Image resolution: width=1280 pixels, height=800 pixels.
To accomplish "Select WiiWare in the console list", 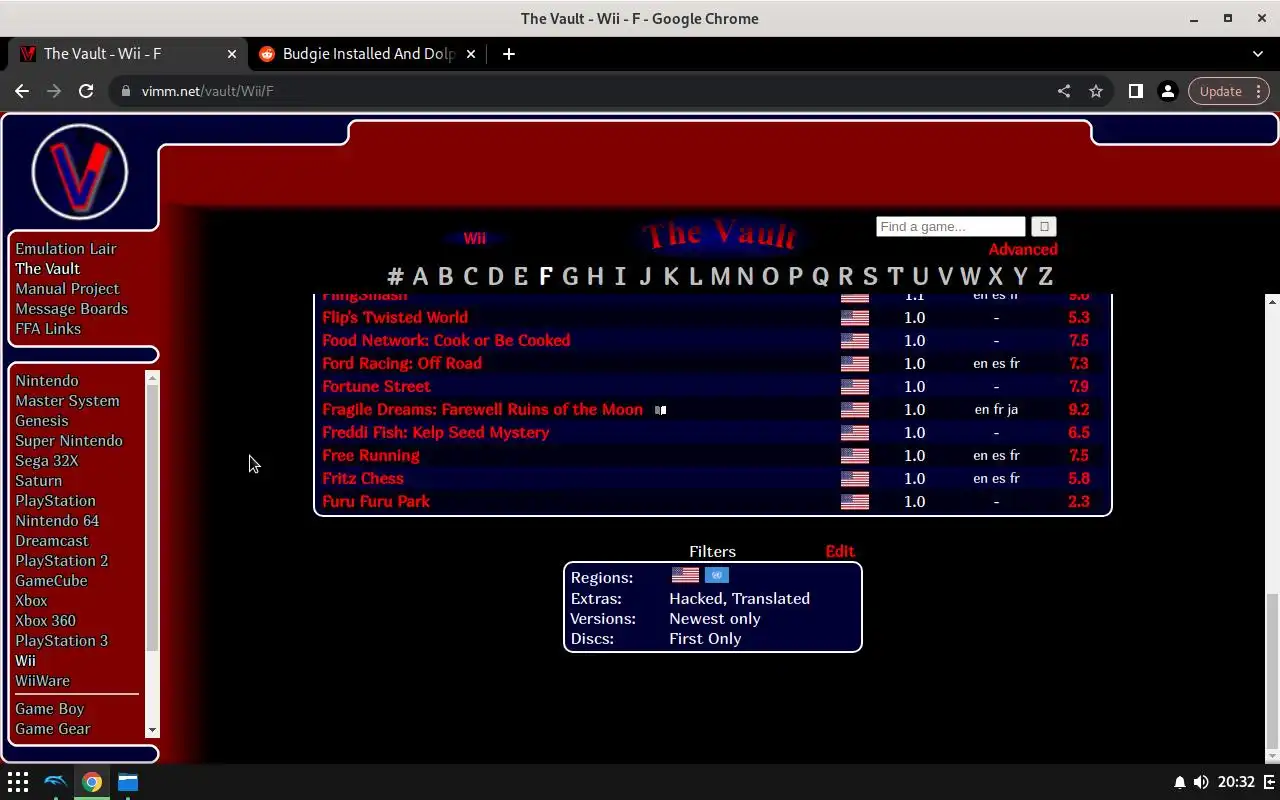I will [42, 681].
